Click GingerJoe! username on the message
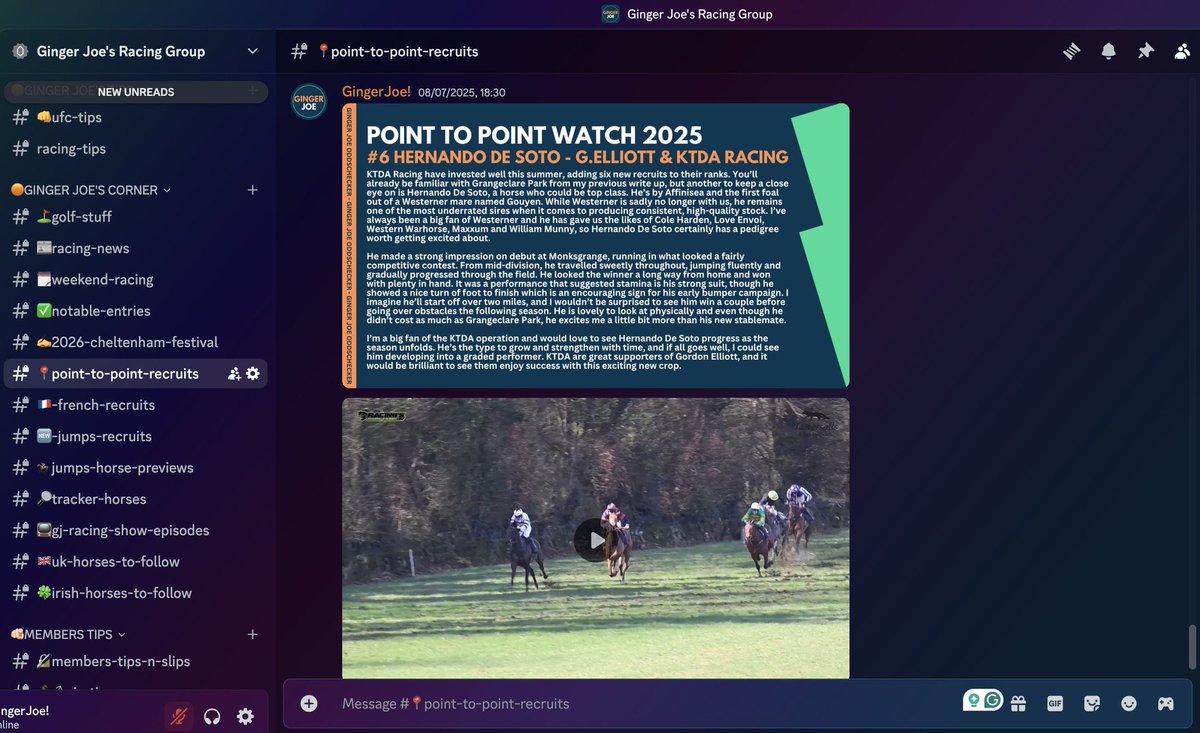The image size is (1200, 733). (376, 92)
